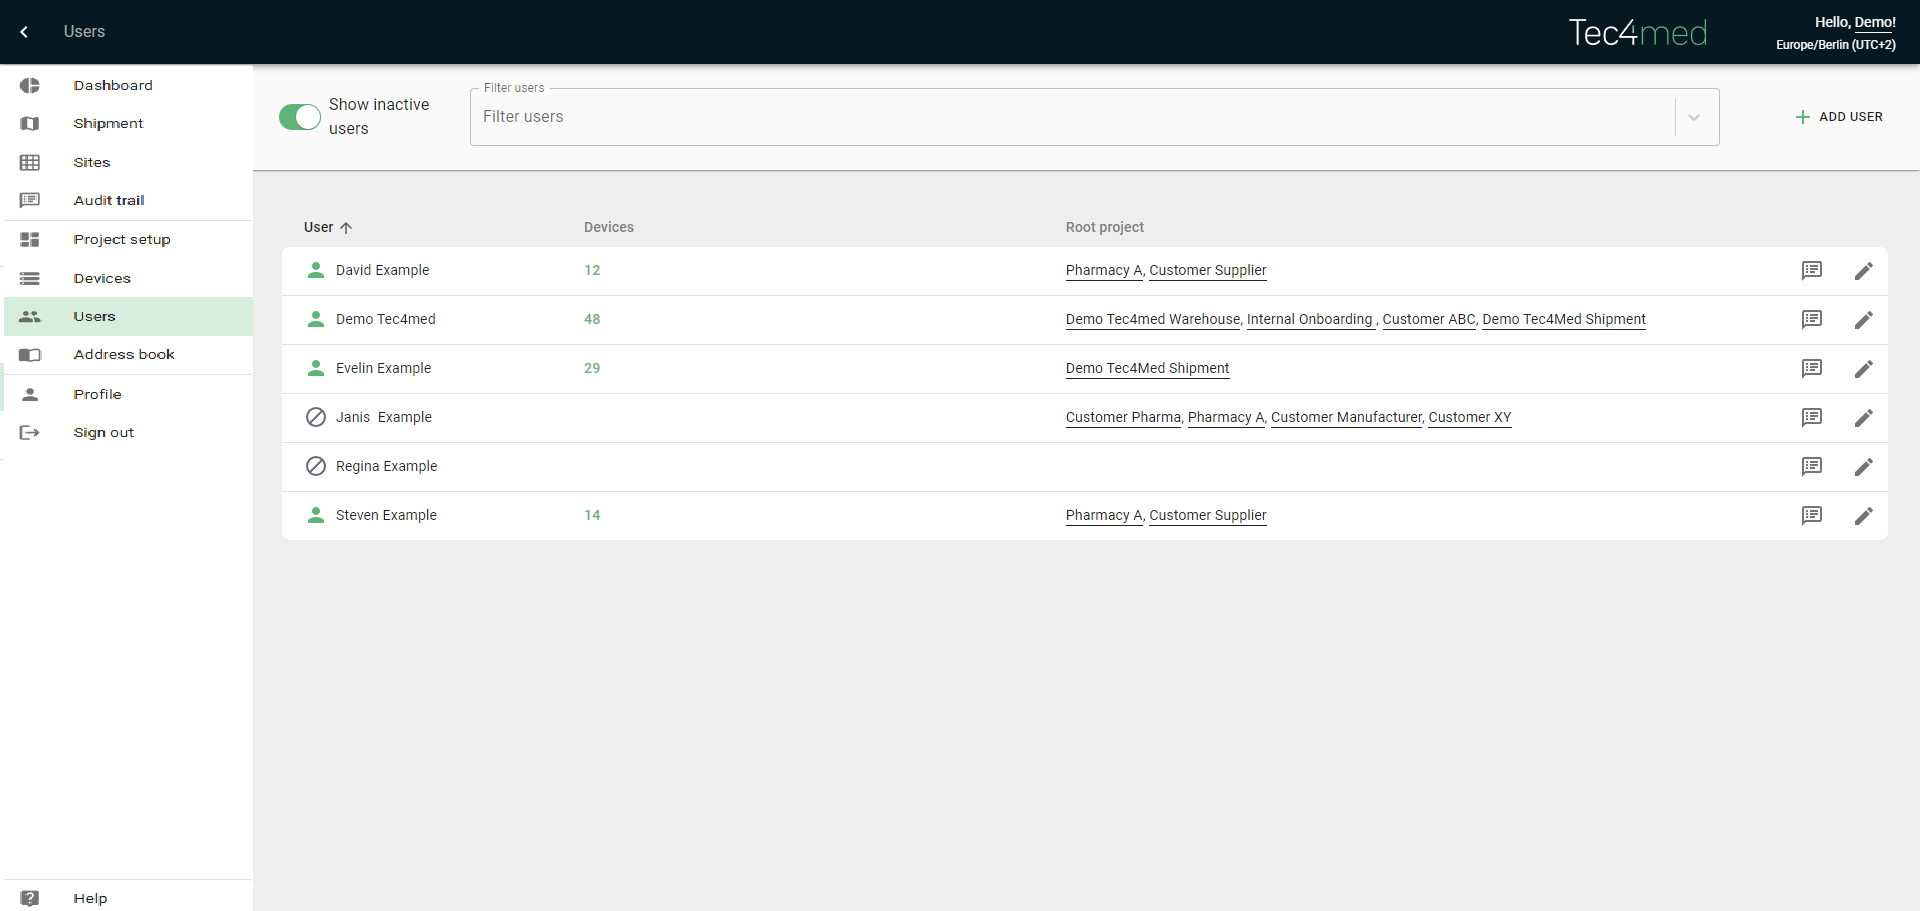Click the ADD USER button
This screenshot has height=911, width=1920.
coord(1838,117)
